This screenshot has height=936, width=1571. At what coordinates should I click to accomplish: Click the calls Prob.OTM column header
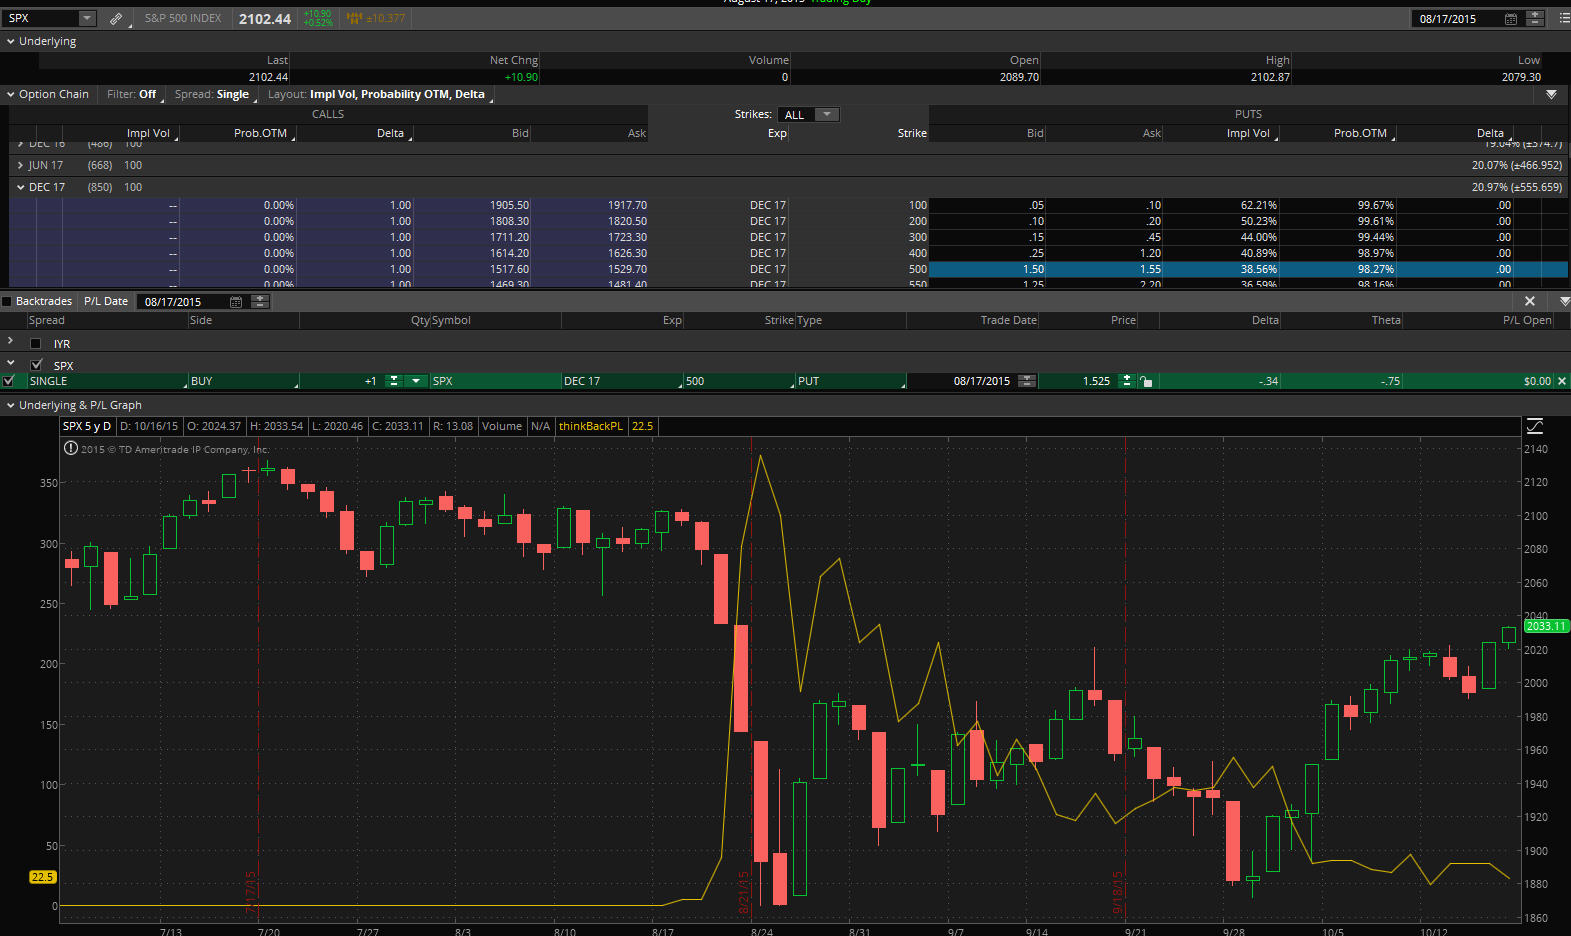260,133
